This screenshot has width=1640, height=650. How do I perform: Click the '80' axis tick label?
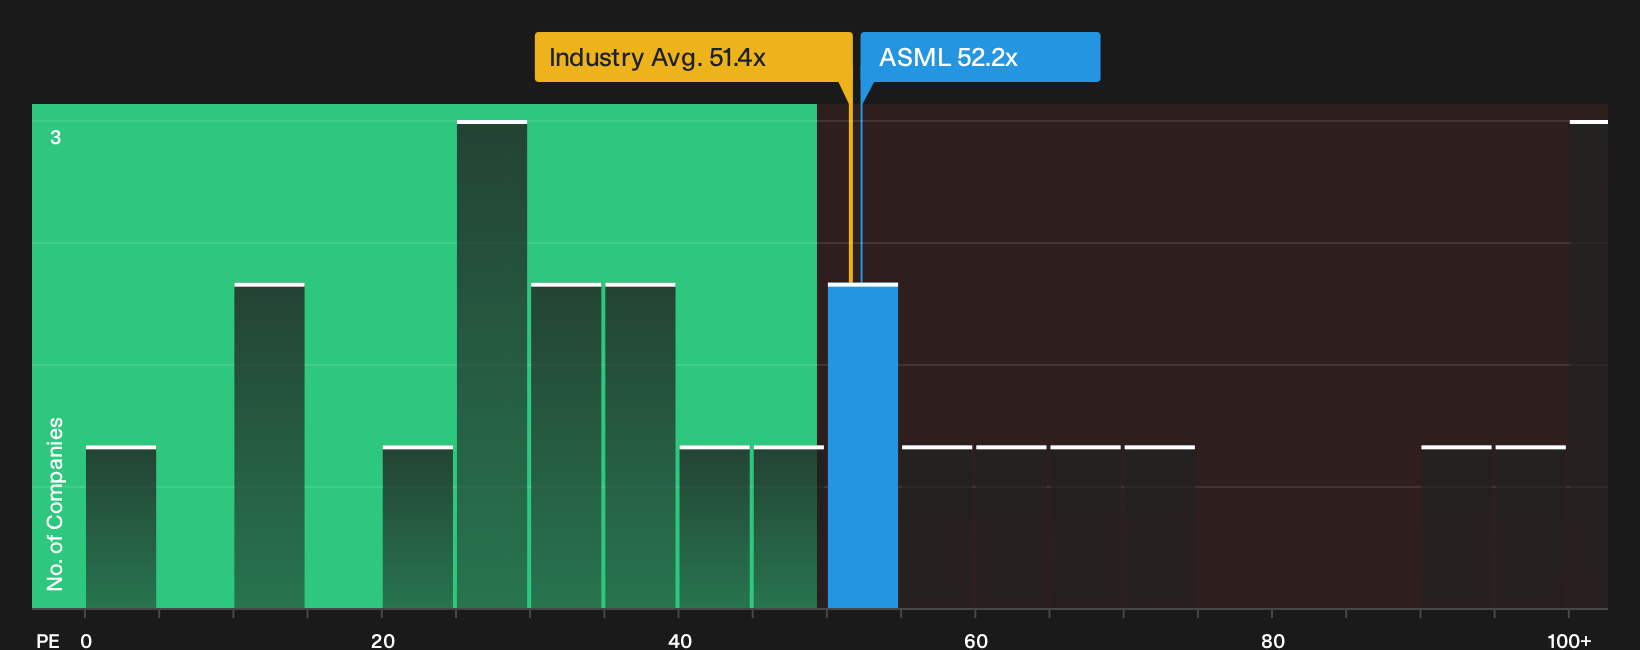[x=1273, y=640]
